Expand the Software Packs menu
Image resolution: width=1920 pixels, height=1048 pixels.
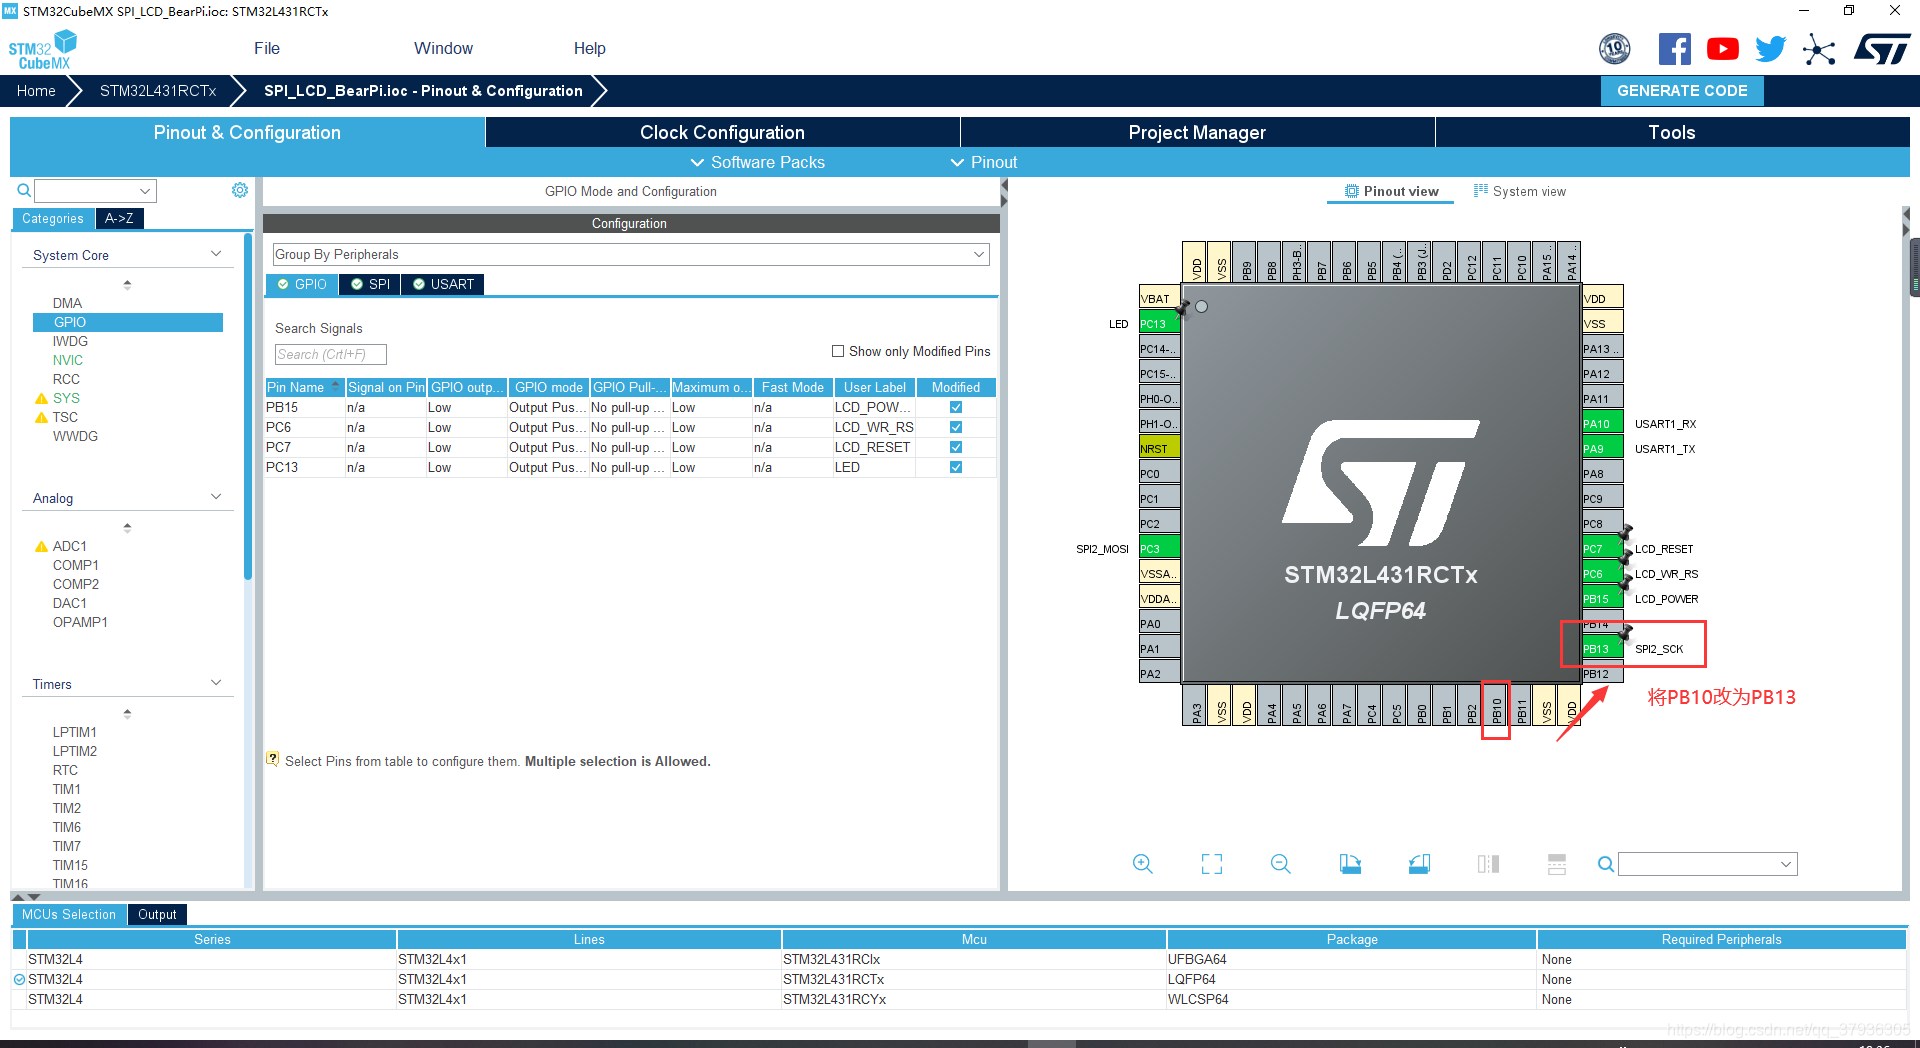click(x=757, y=162)
